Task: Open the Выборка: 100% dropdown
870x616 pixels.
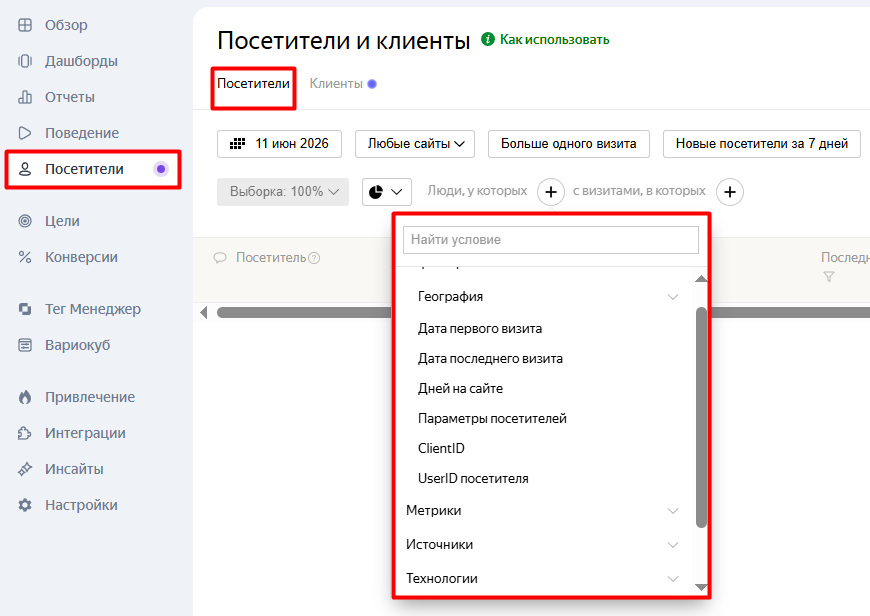Action: [283, 192]
